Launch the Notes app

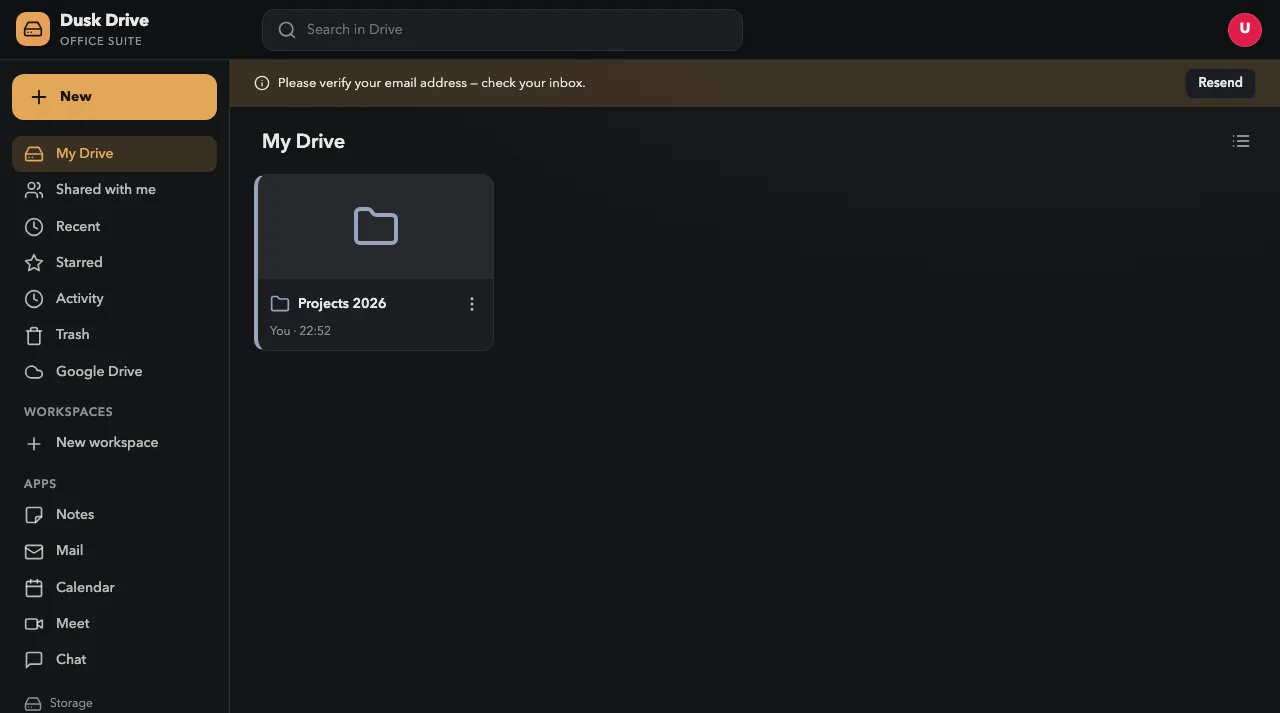114,515
